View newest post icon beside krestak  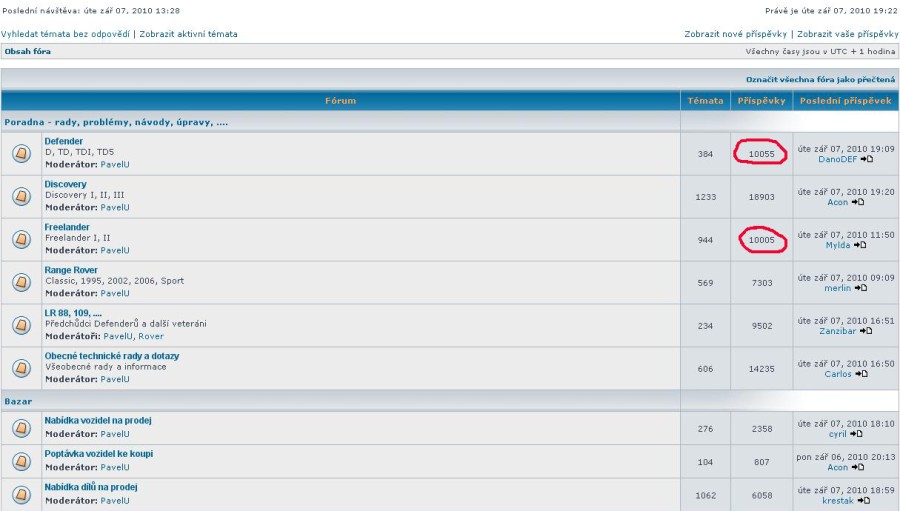(x=864, y=501)
